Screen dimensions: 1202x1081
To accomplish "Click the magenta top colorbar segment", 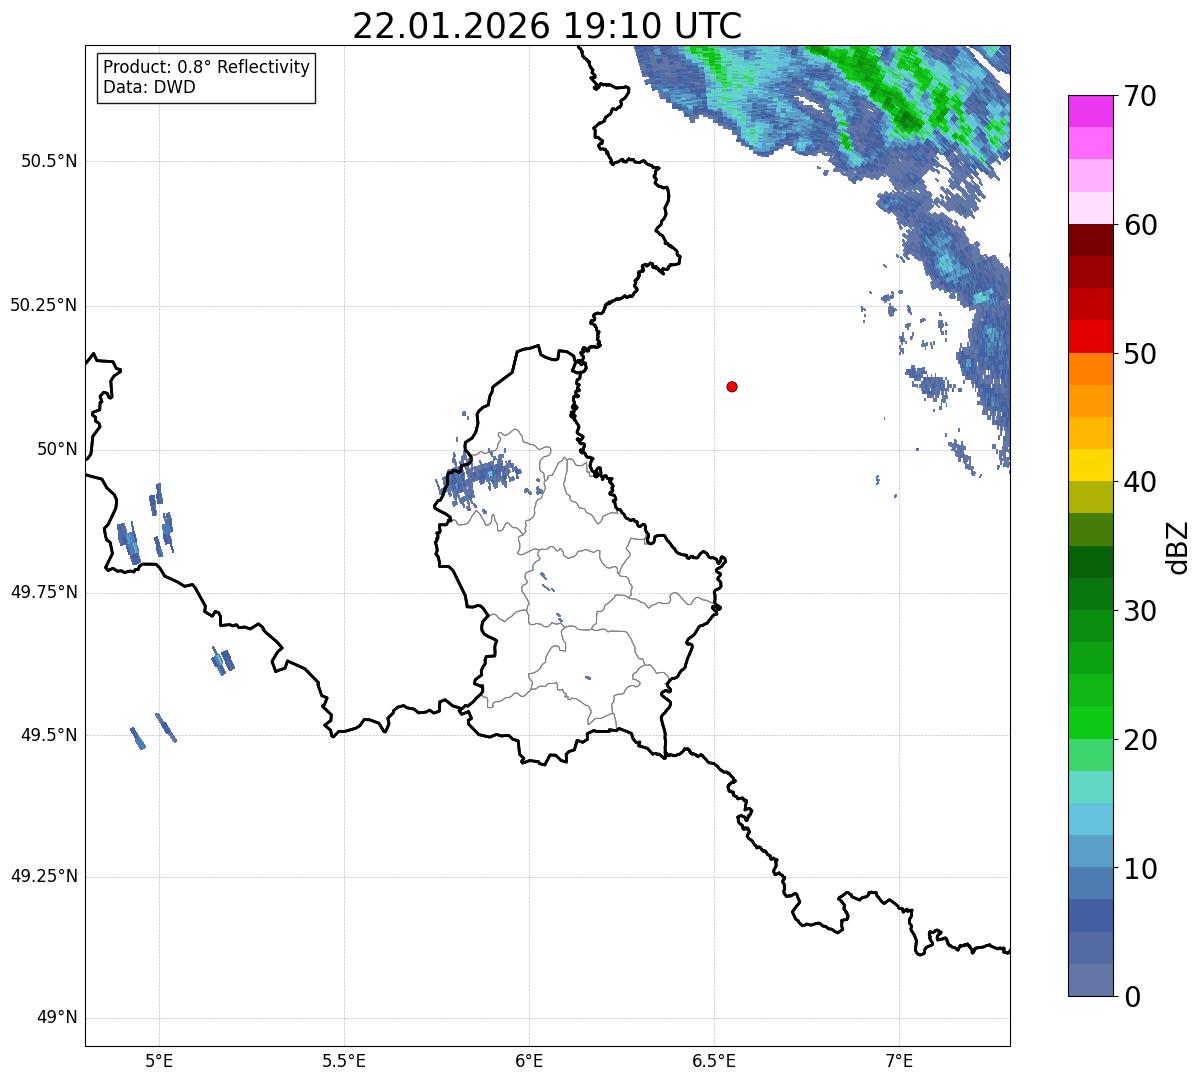I will (1090, 111).
